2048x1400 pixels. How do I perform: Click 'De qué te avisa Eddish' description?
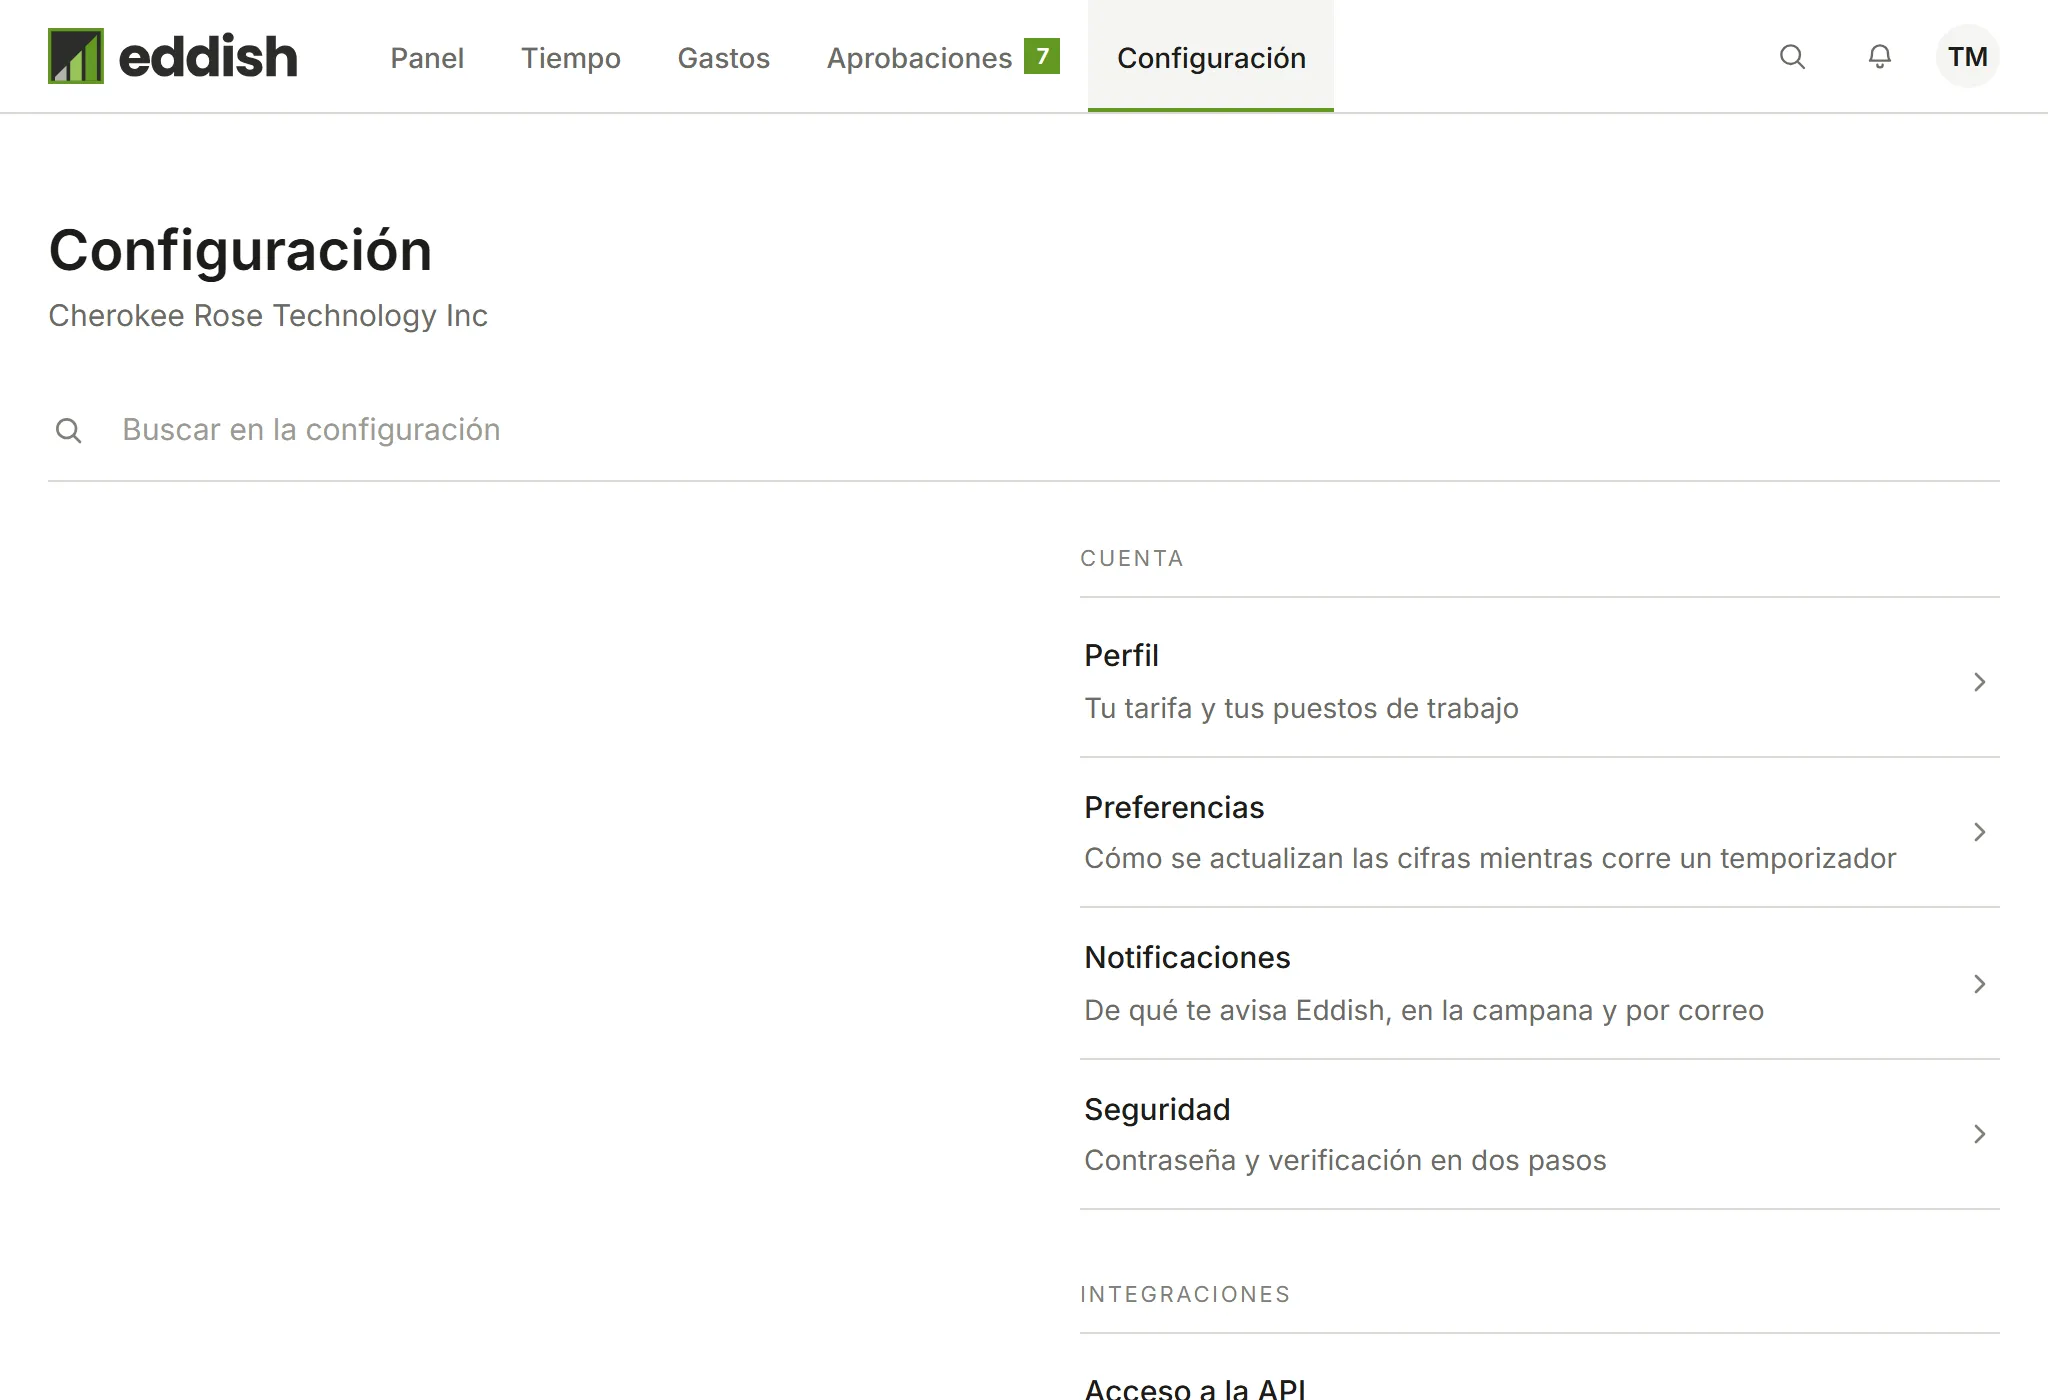coord(1424,1010)
